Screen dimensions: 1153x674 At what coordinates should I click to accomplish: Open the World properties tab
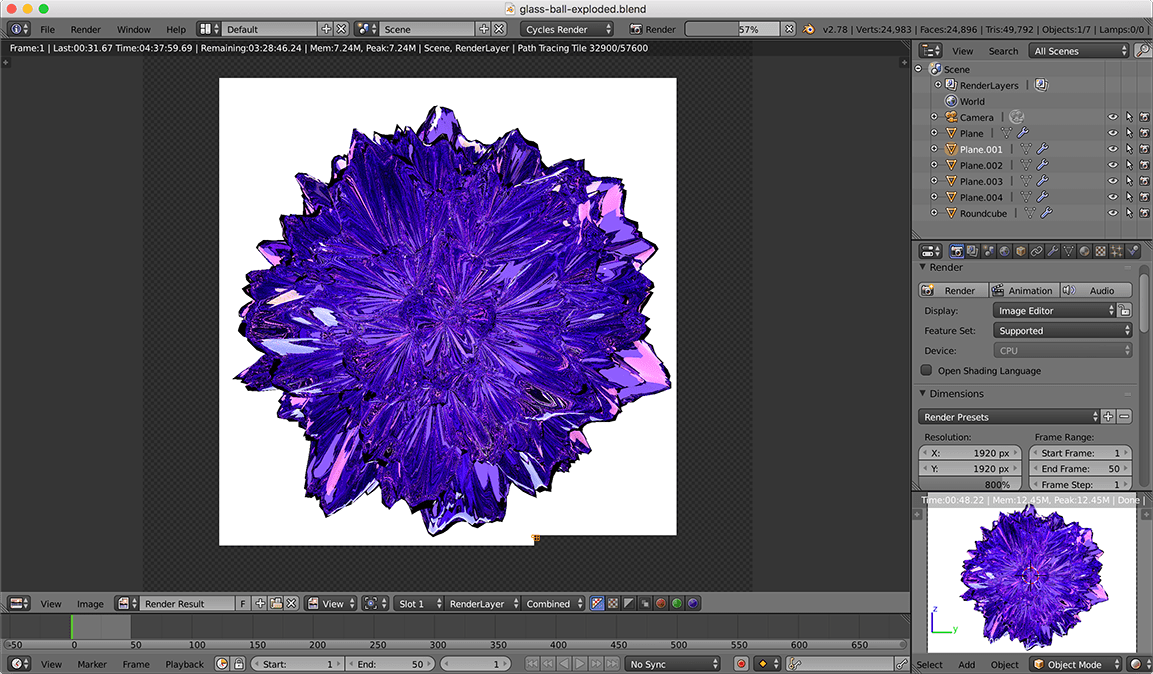point(1004,251)
